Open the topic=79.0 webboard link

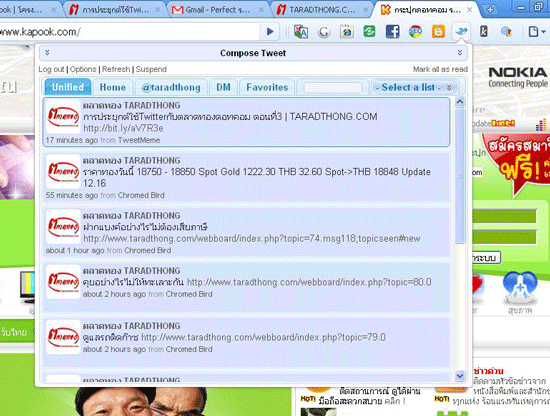coord(263,337)
